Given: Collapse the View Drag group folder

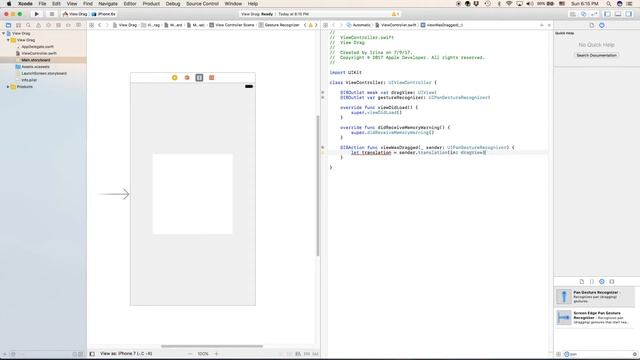Looking at the screenshot, I should coord(8,40).
